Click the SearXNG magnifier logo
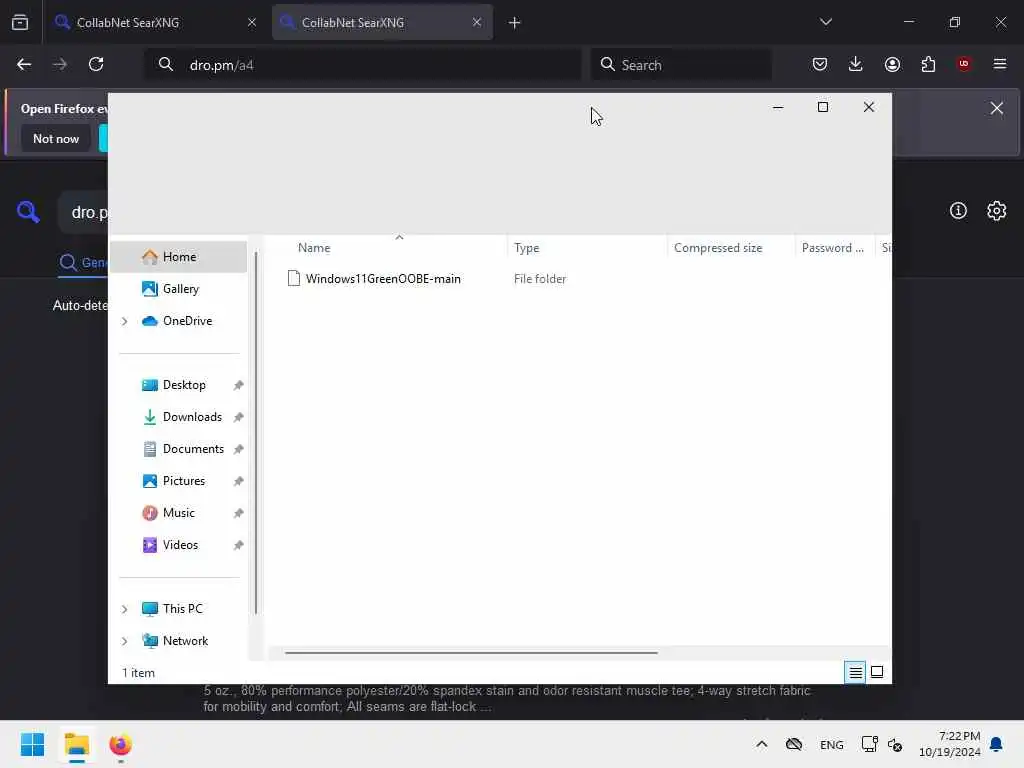 (x=28, y=212)
